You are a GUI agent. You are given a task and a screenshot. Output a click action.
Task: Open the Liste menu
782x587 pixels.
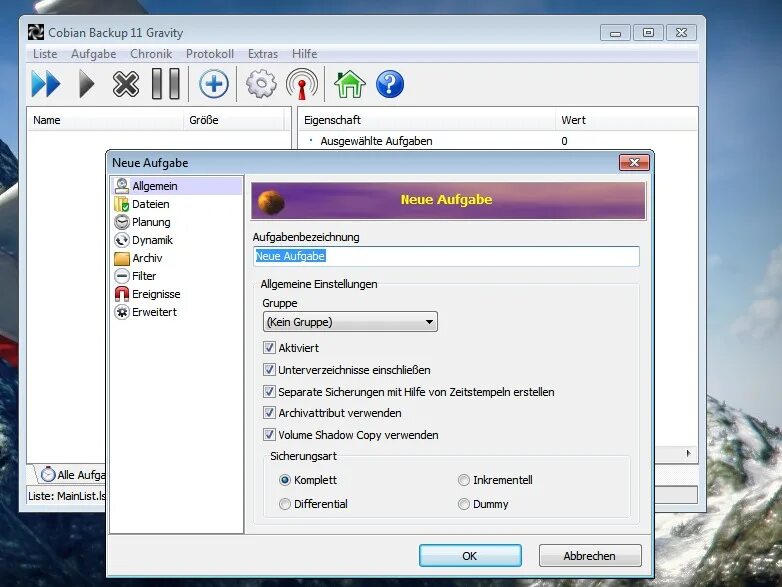pos(45,54)
